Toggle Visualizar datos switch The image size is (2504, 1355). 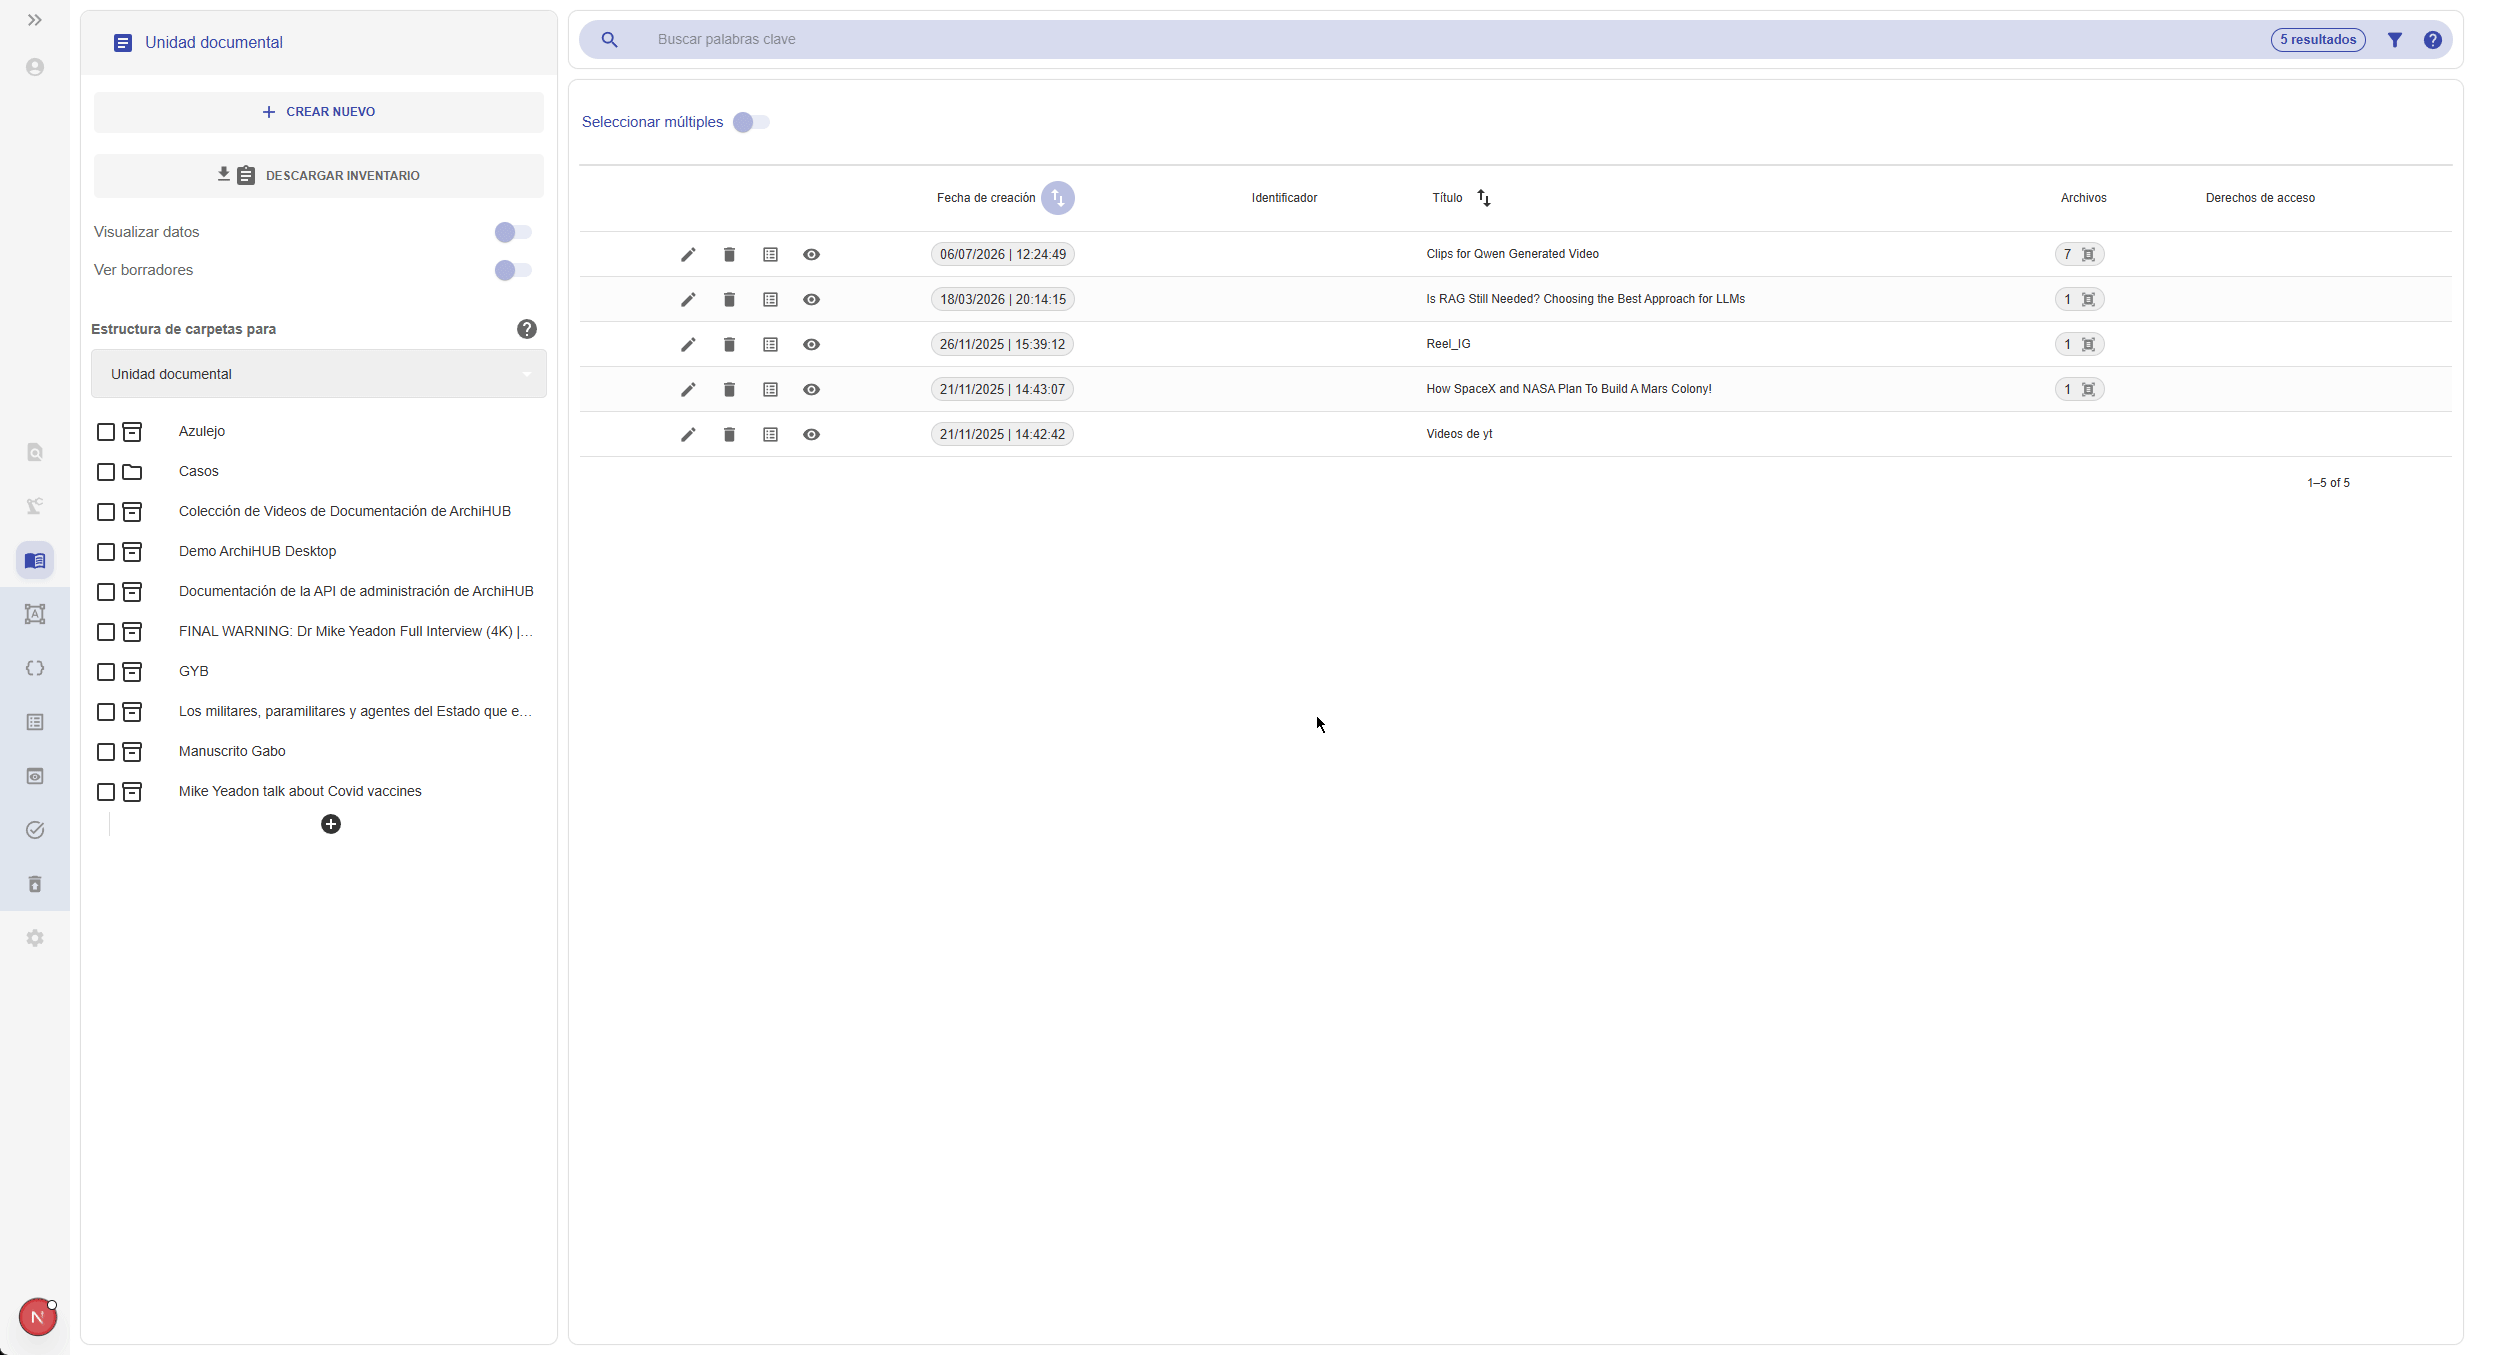pyautogui.click(x=513, y=232)
